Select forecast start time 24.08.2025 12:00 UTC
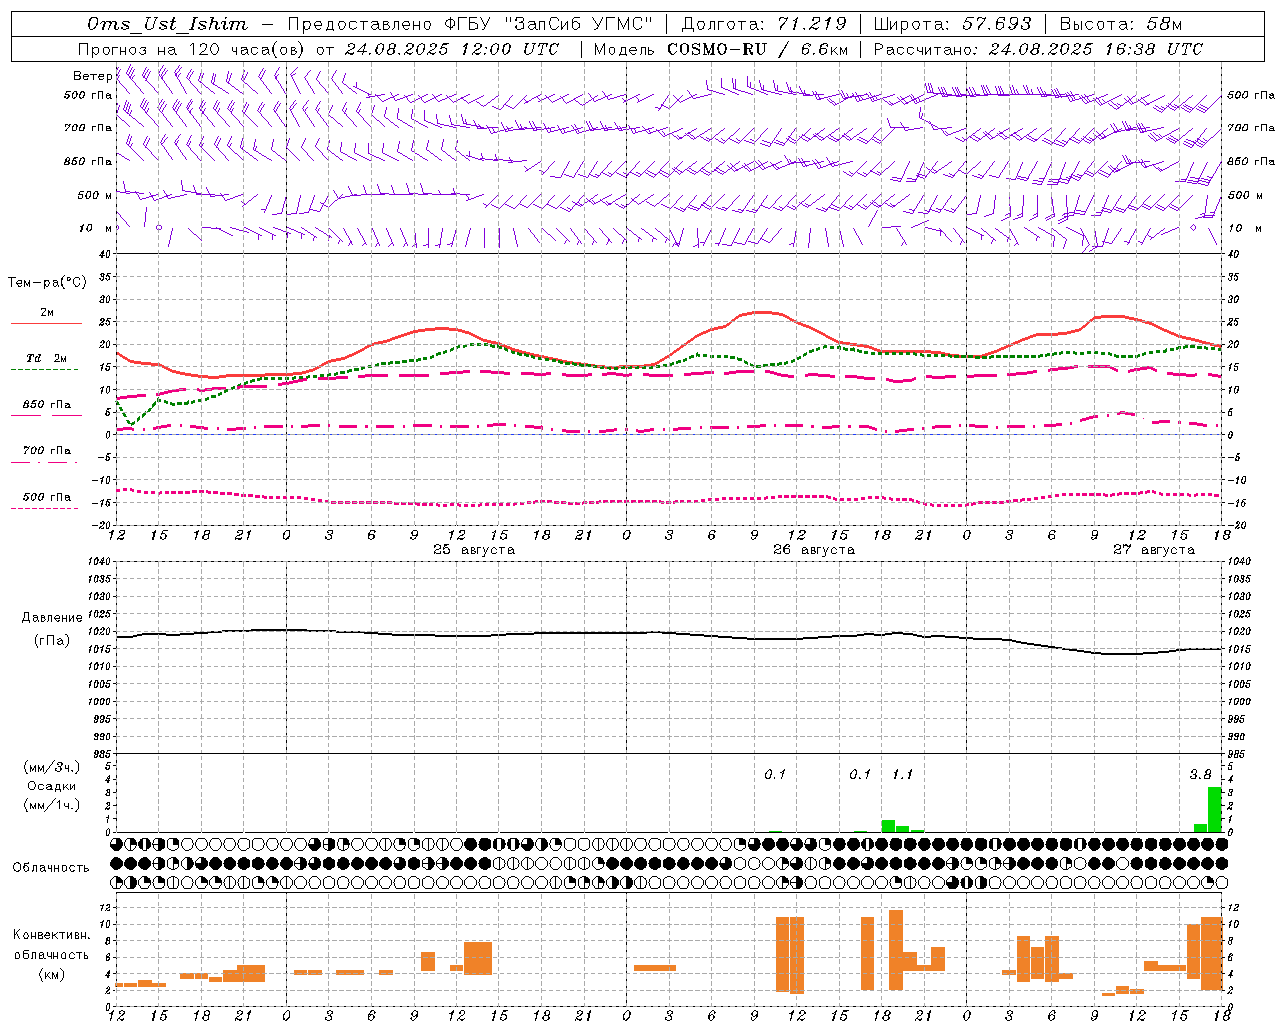The width and height of the screenshot is (1280, 1024). (452, 49)
